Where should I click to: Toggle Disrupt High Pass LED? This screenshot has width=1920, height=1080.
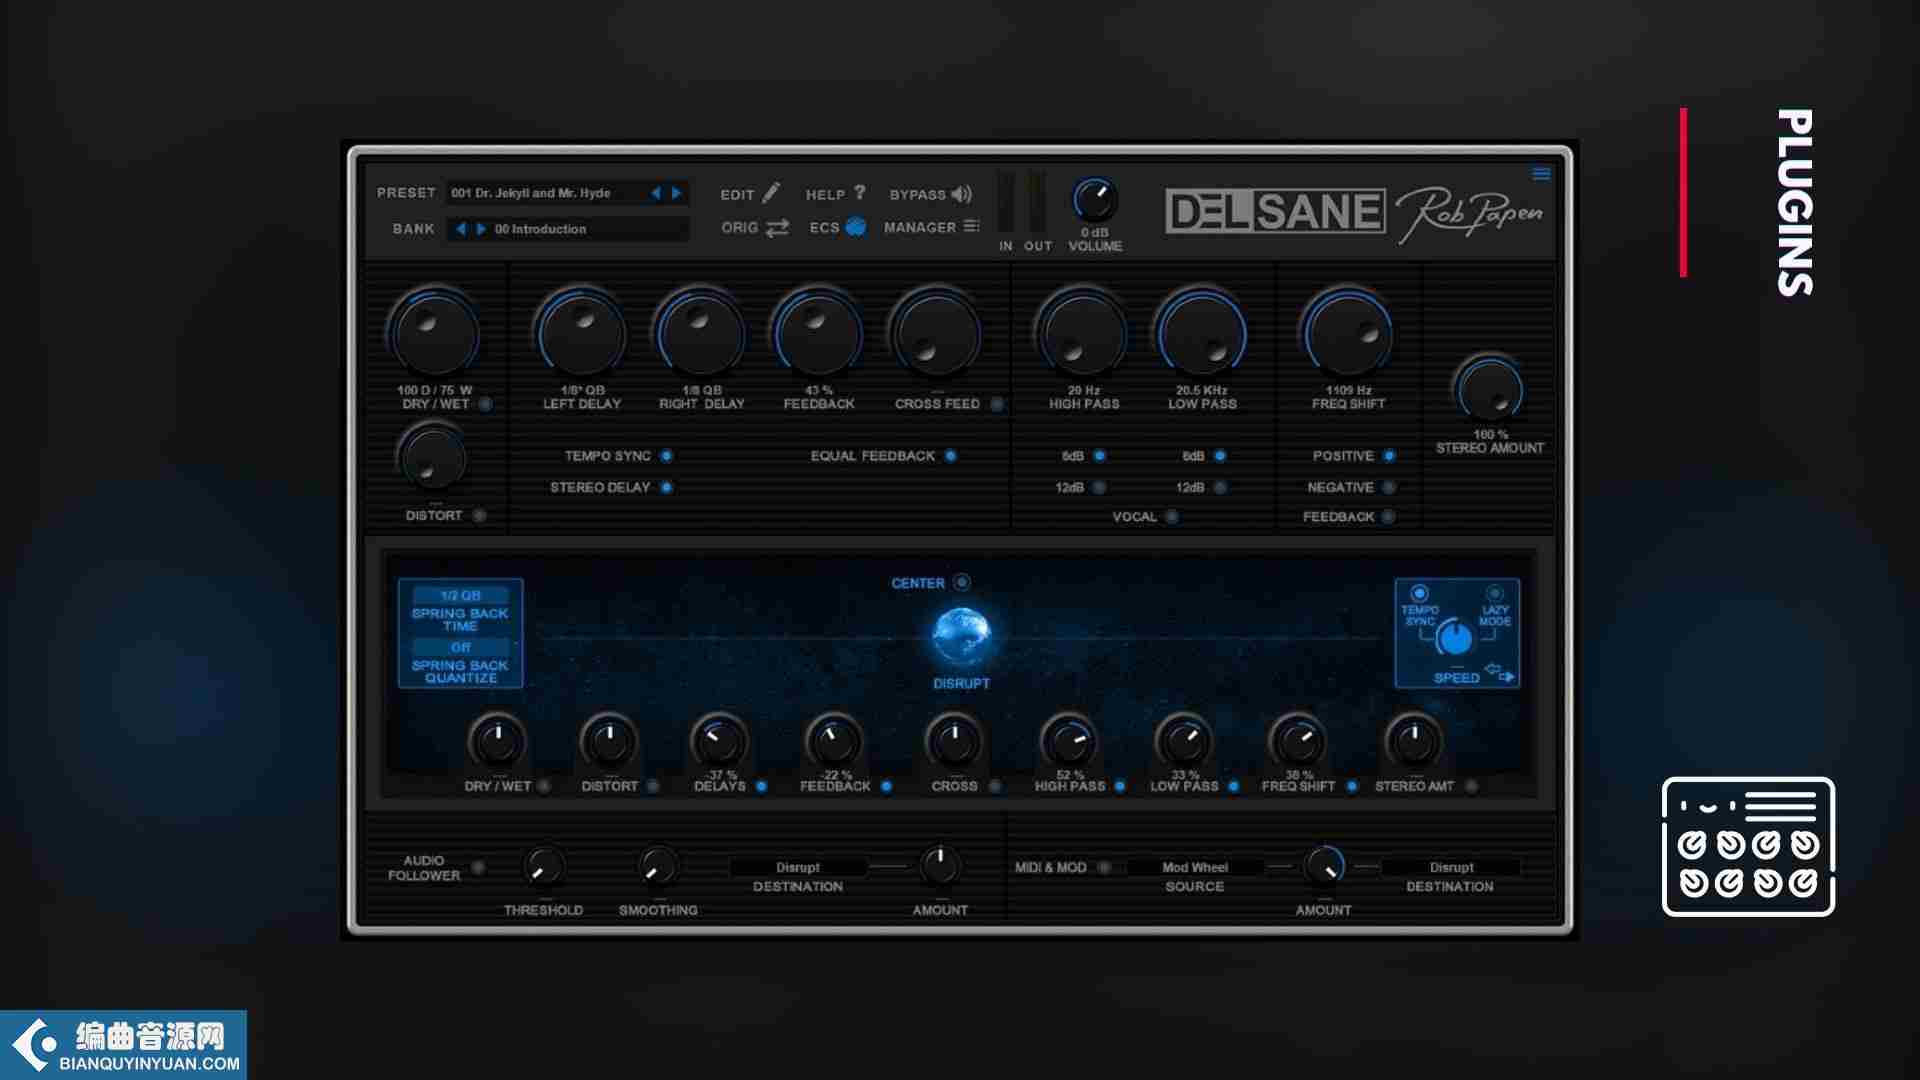[1120, 786]
